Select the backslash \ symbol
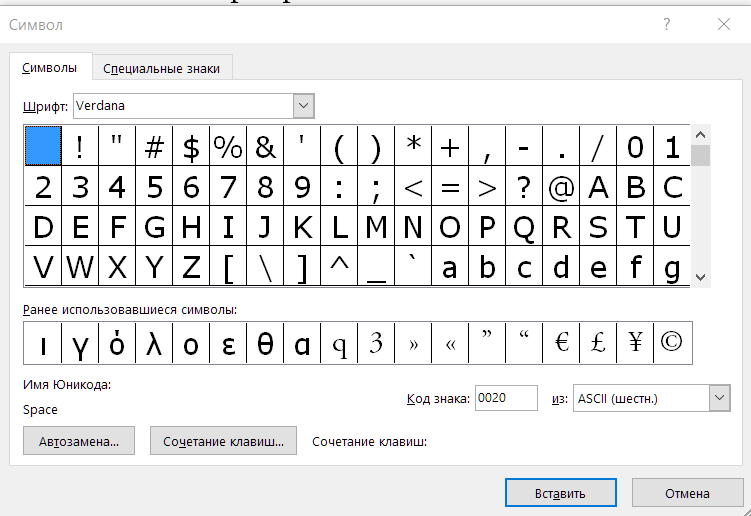 [265, 266]
